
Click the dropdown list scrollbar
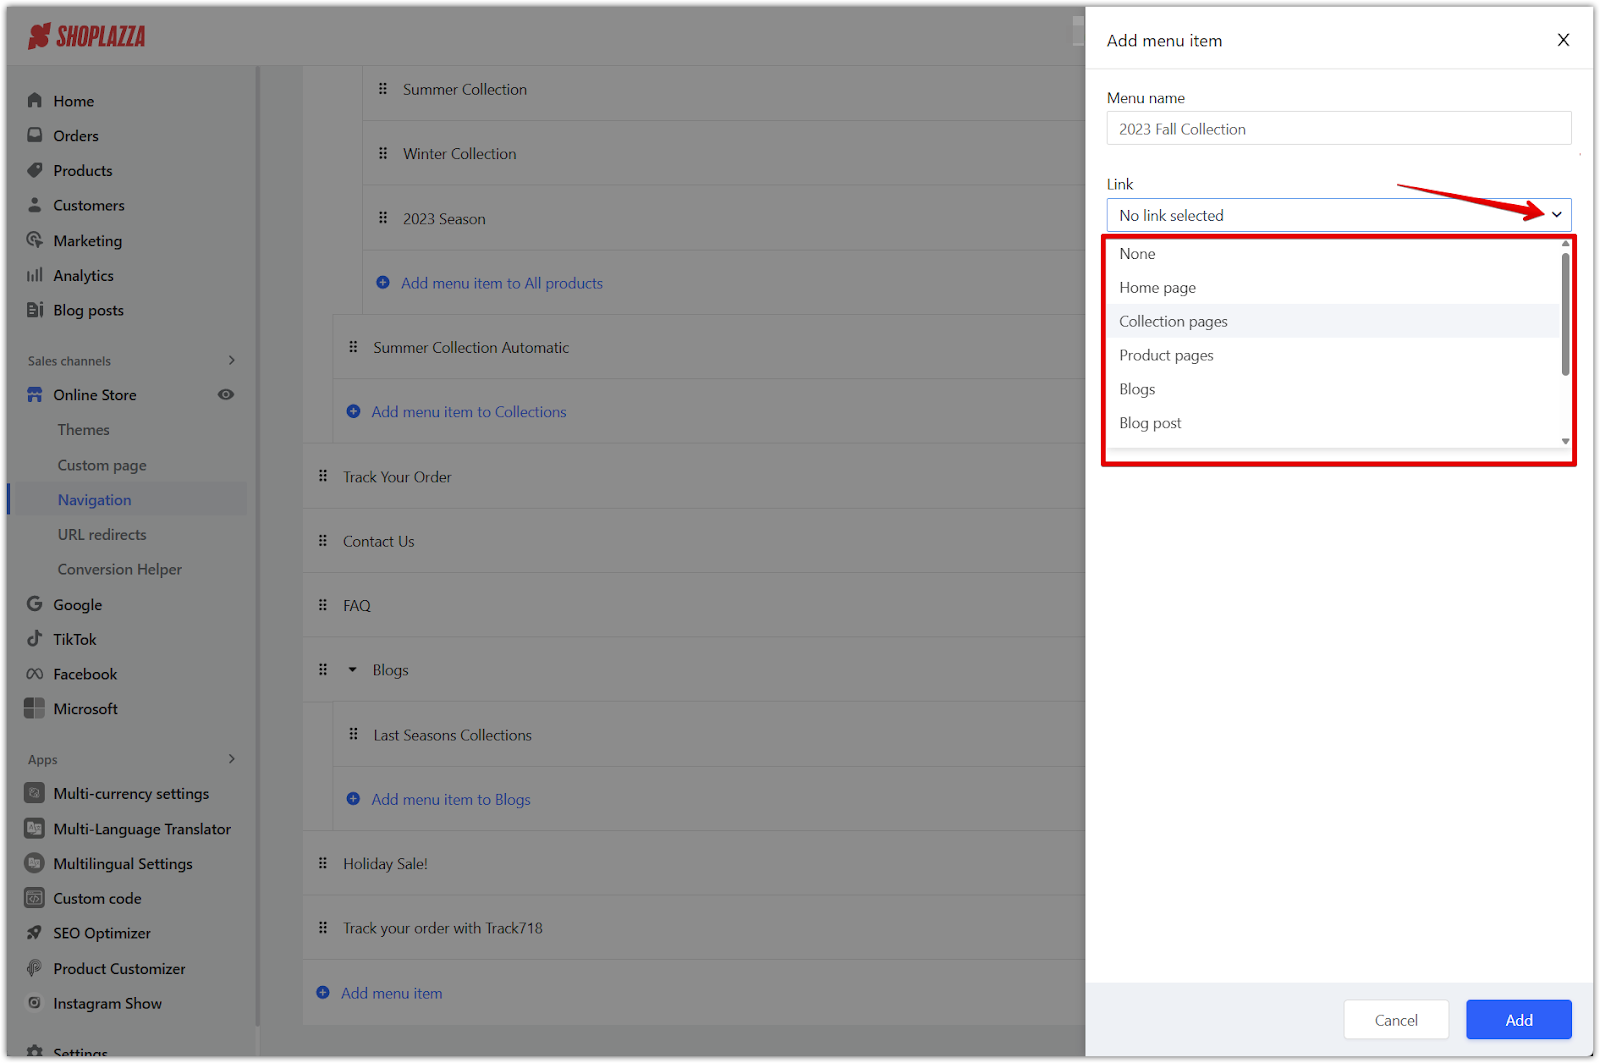click(1565, 315)
